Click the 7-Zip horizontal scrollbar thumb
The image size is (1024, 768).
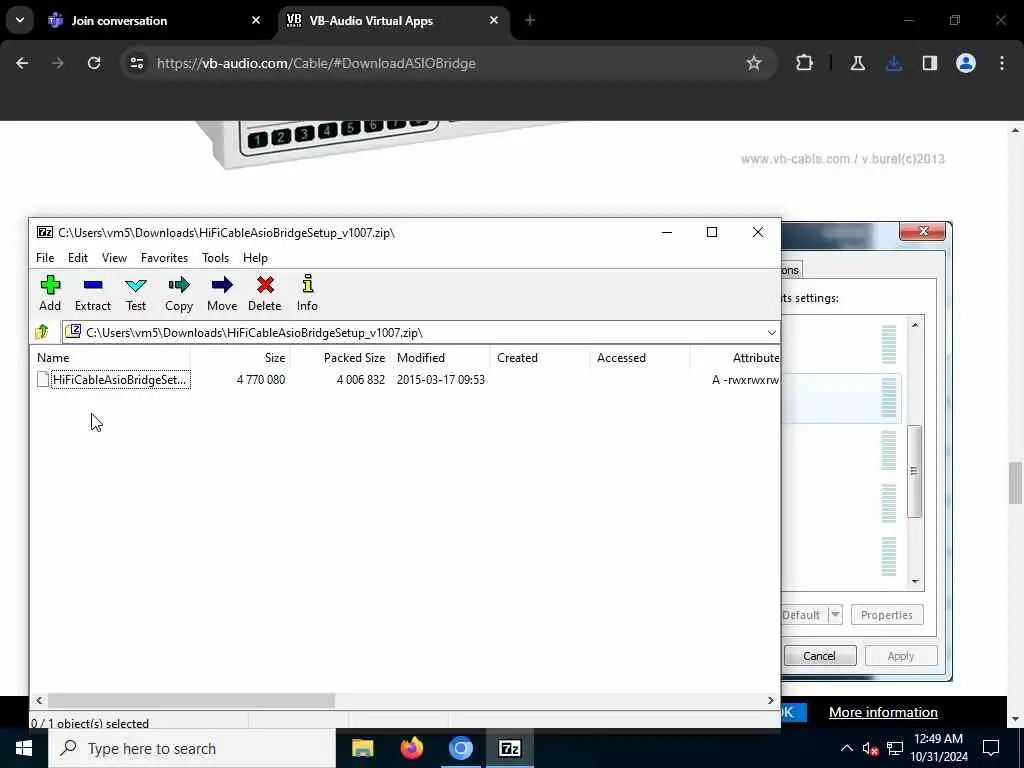coord(191,701)
